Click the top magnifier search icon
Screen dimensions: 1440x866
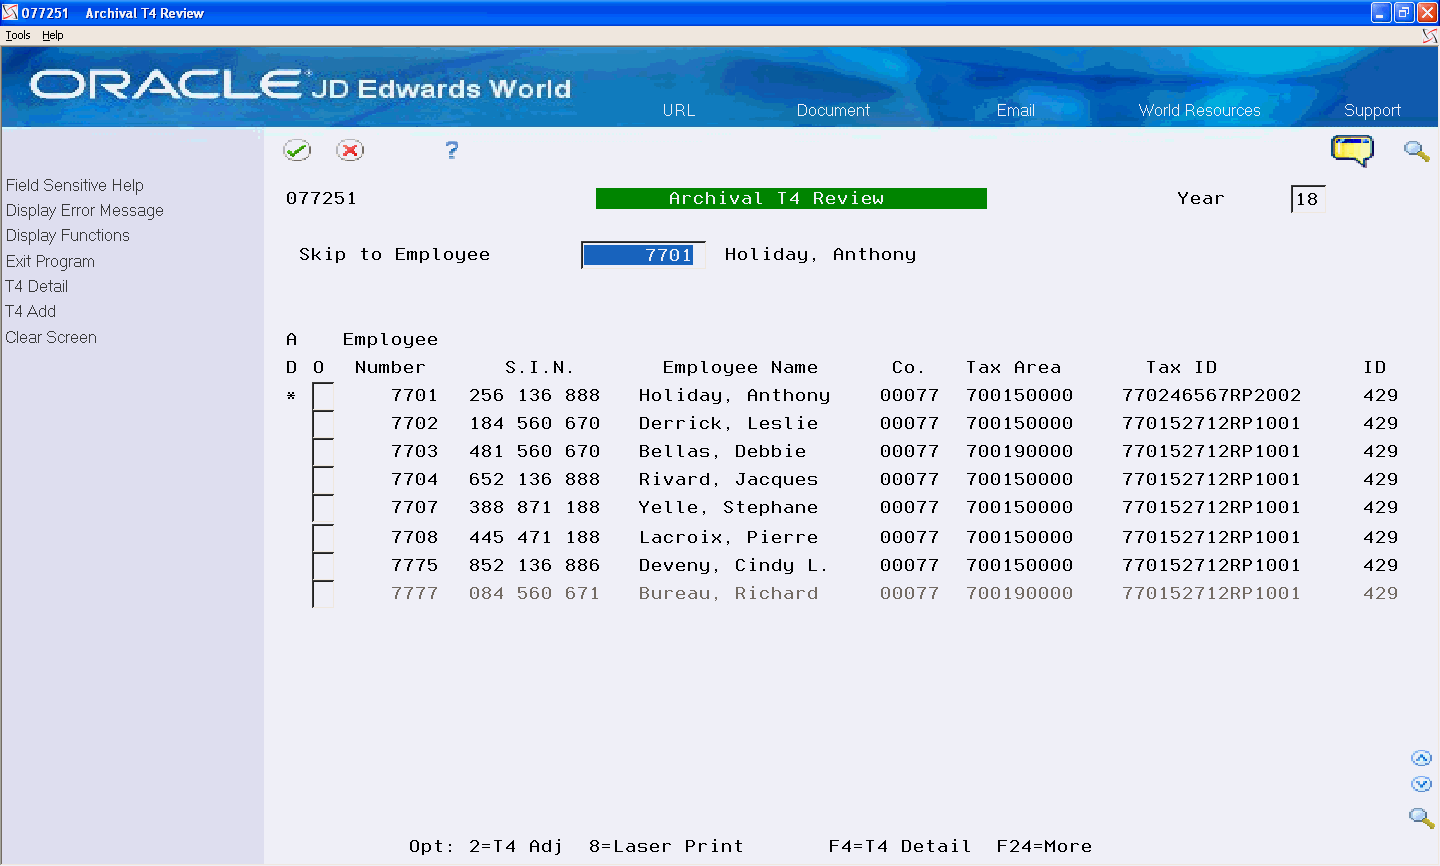[x=1416, y=151]
